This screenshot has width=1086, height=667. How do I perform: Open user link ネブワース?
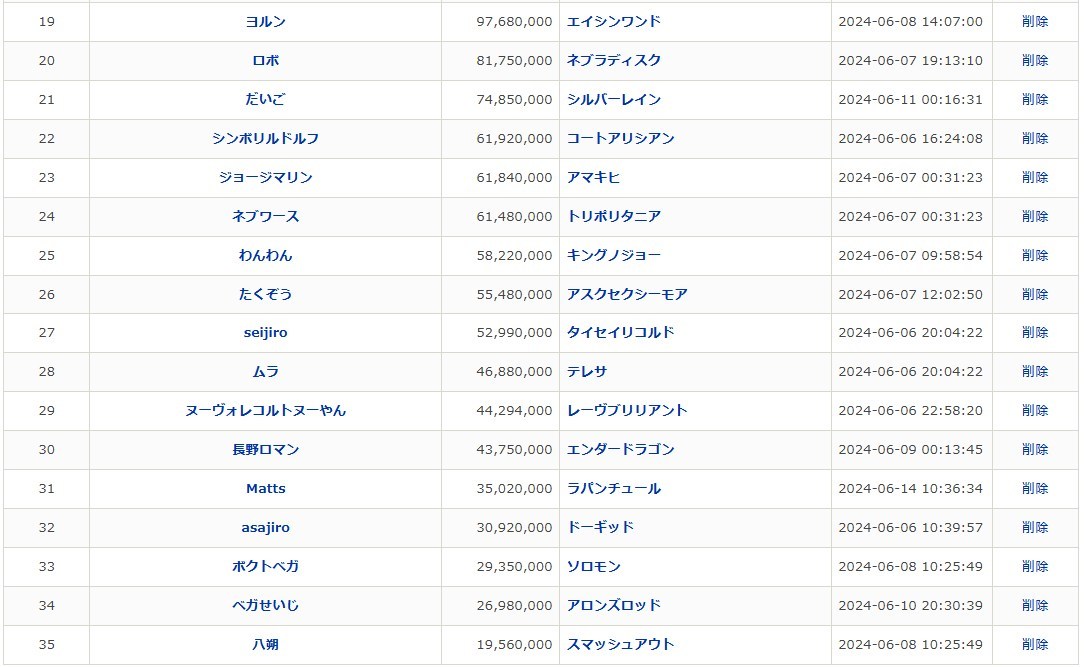265,216
